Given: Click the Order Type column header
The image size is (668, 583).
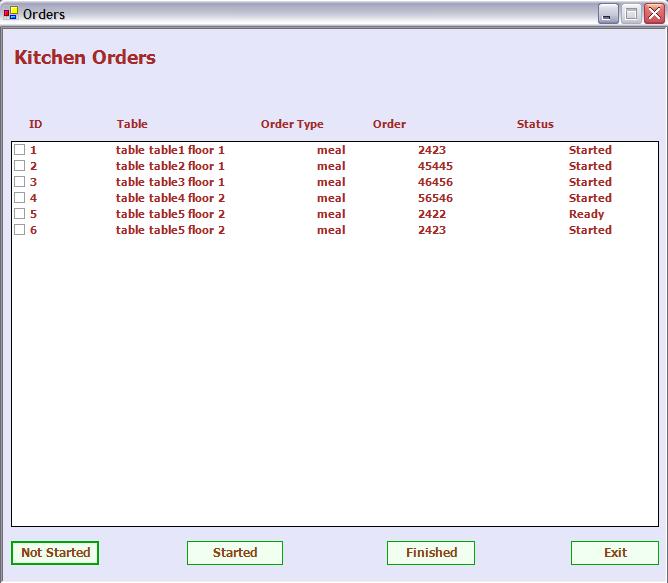Looking at the screenshot, I should click(x=292, y=124).
